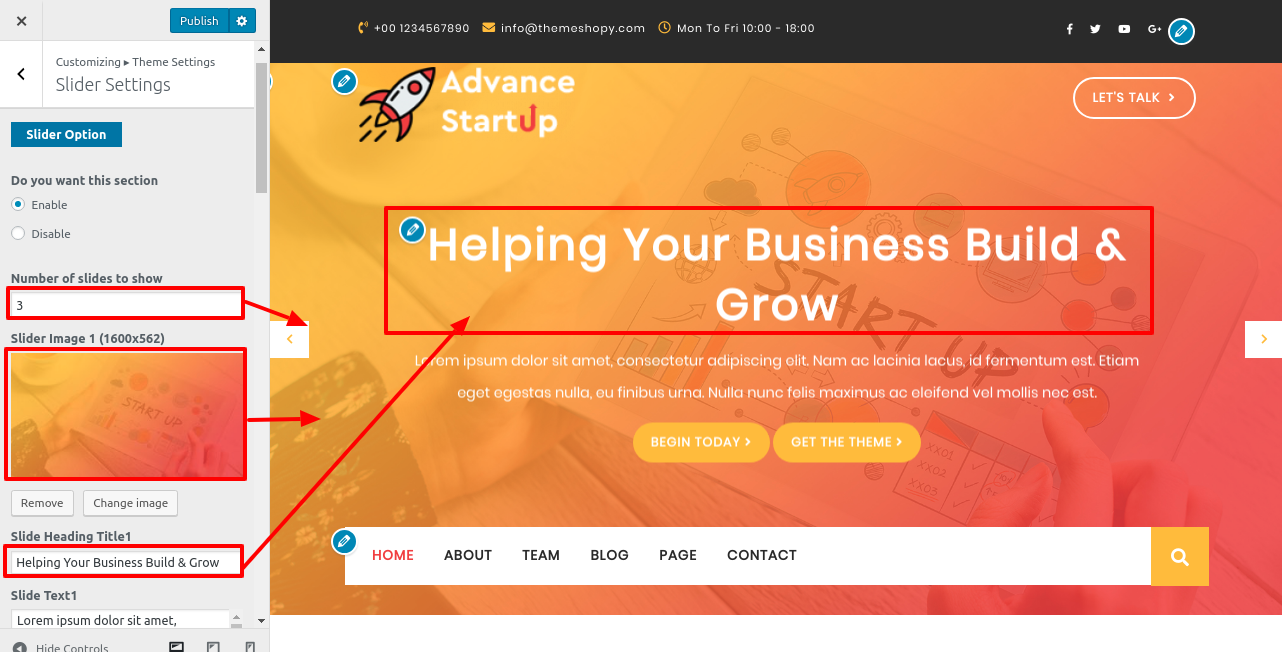Screen dimensions: 1282x652
Task: Open the ABOUT menu item
Action: pos(468,555)
